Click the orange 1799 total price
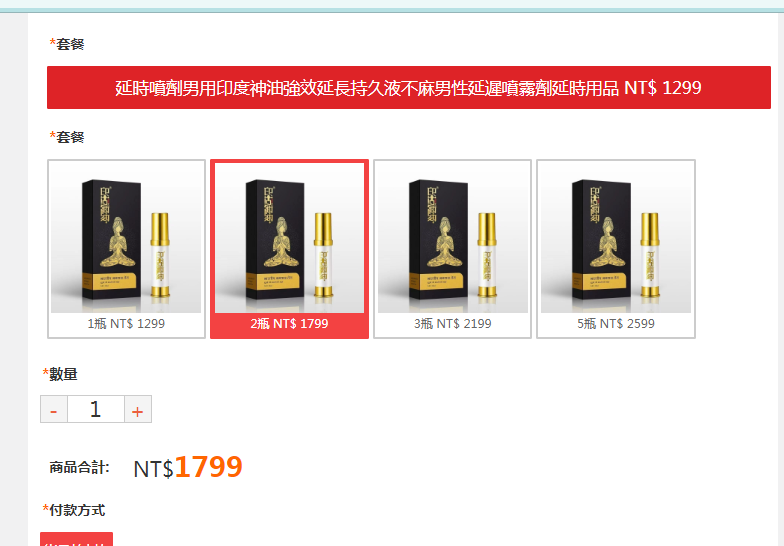 (x=208, y=467)
